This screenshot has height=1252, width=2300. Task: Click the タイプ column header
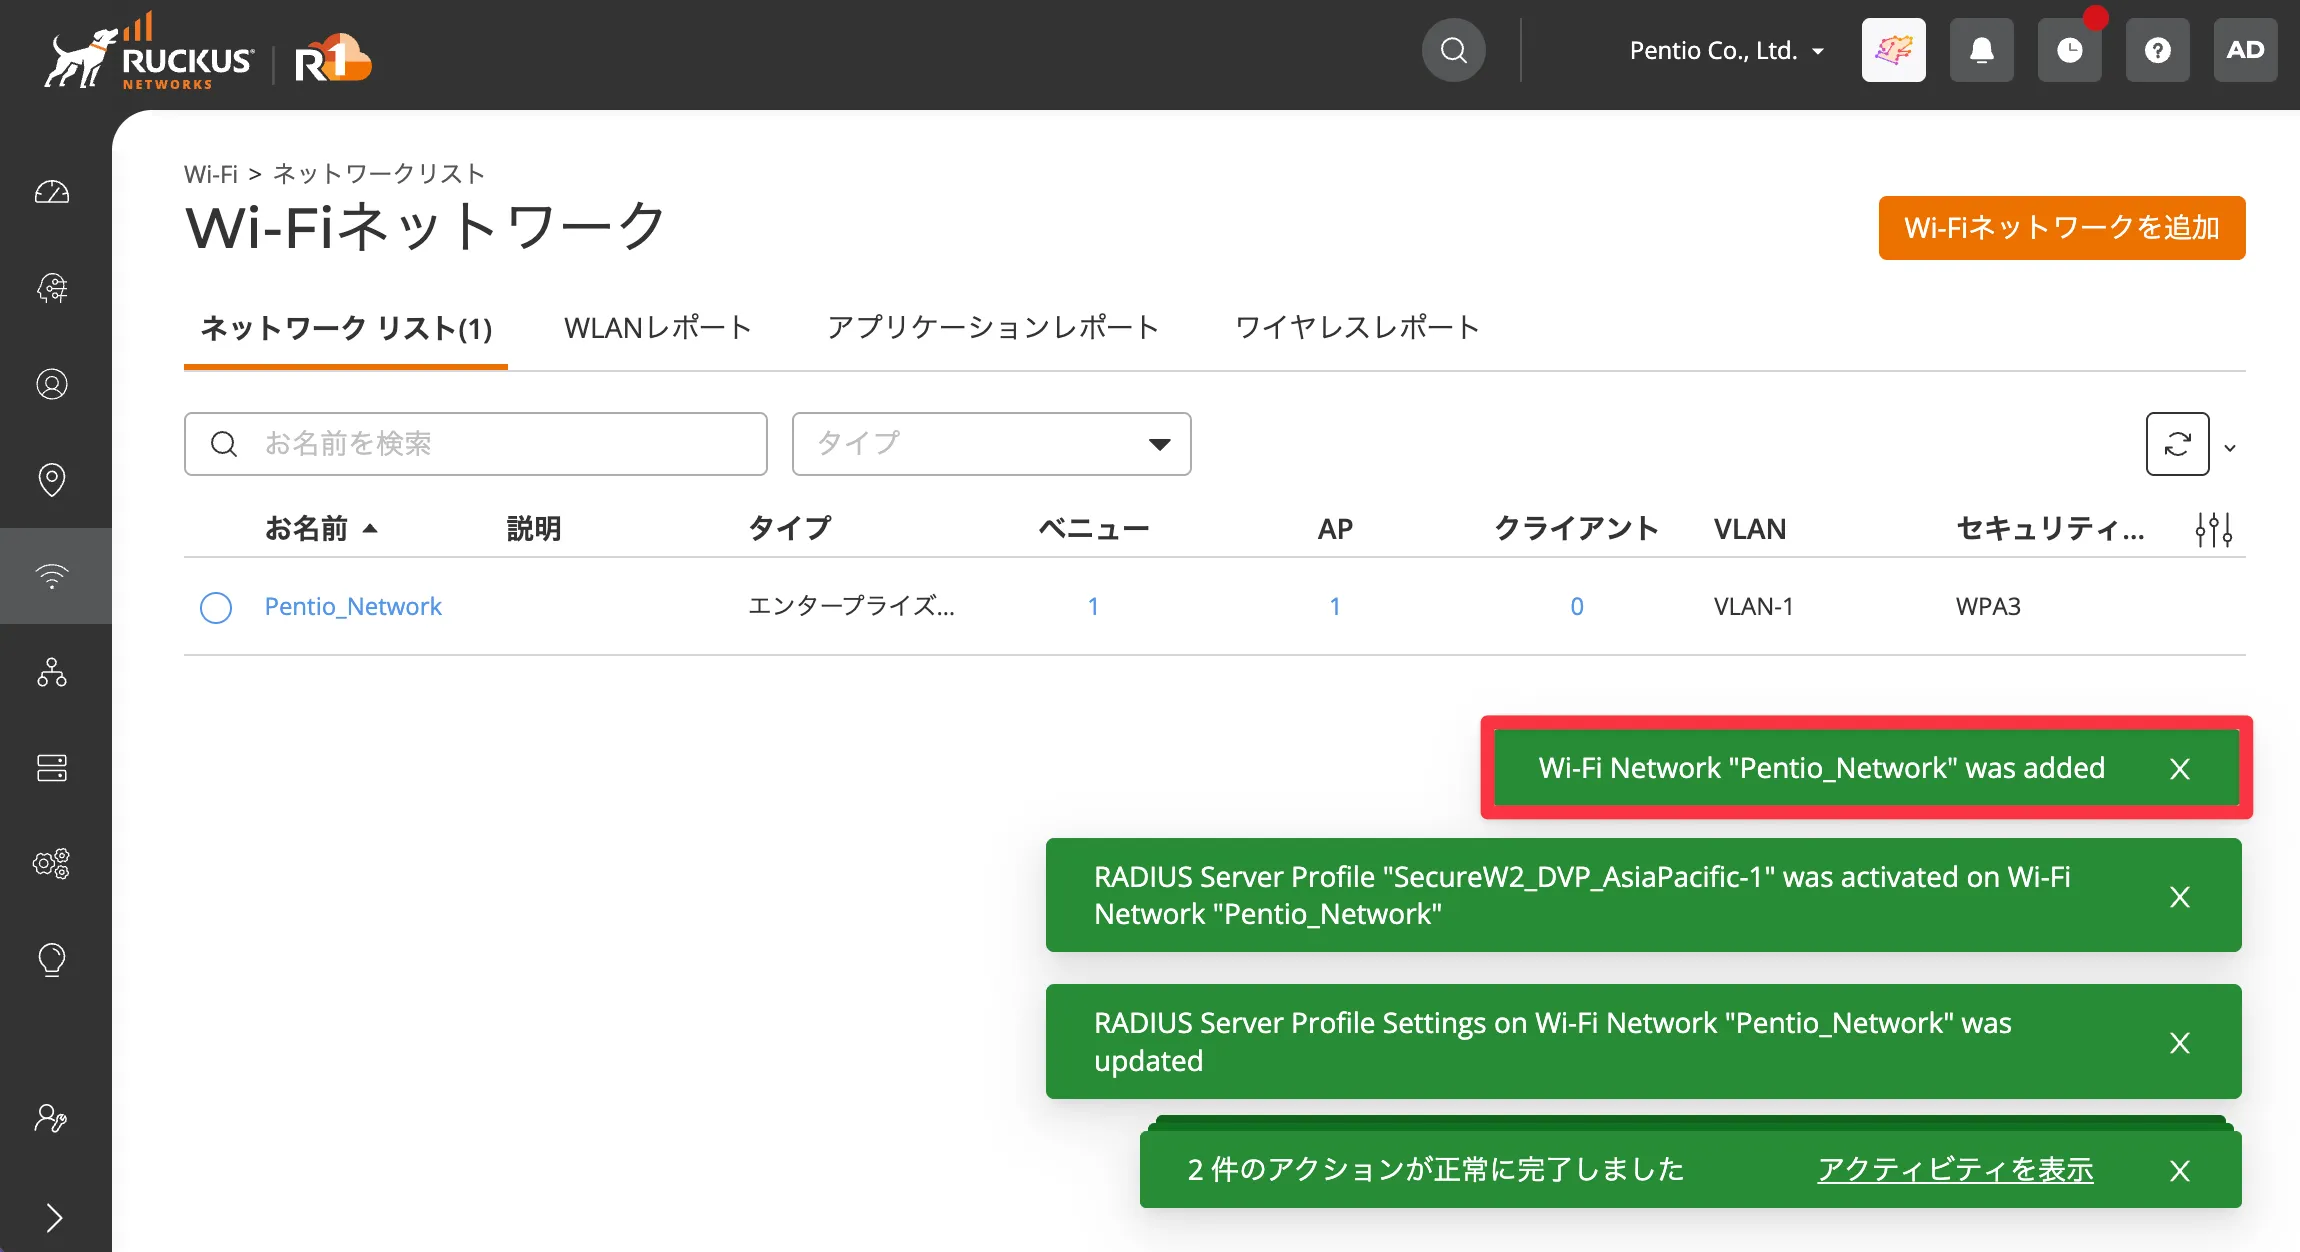click(790, 528)
